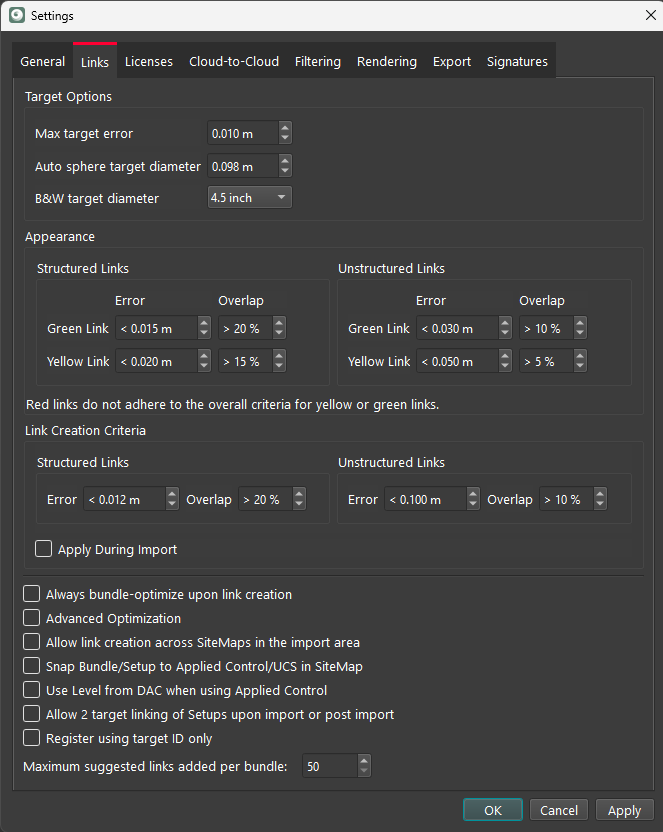Decrease Auto sphere target diameter value
Viewport: 663px width, 832px height.
tap(285, 171)
